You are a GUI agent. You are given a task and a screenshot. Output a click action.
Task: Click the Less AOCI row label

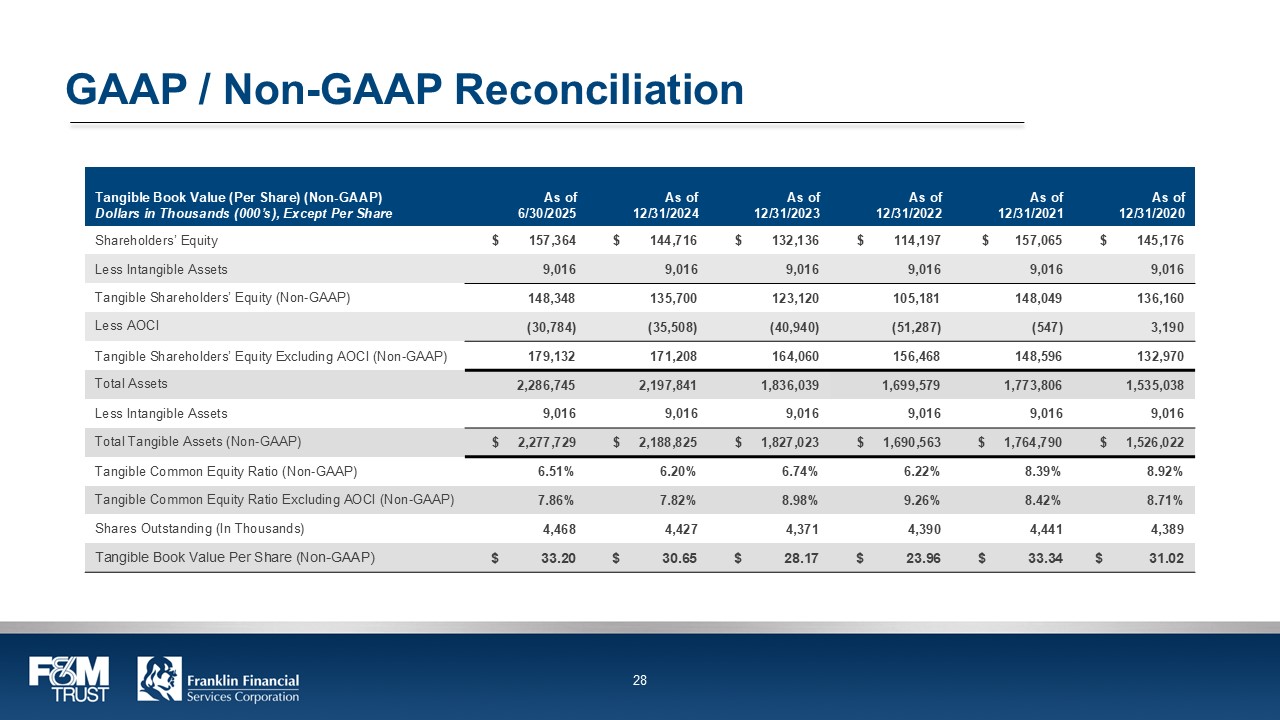[x=127, y=326]
